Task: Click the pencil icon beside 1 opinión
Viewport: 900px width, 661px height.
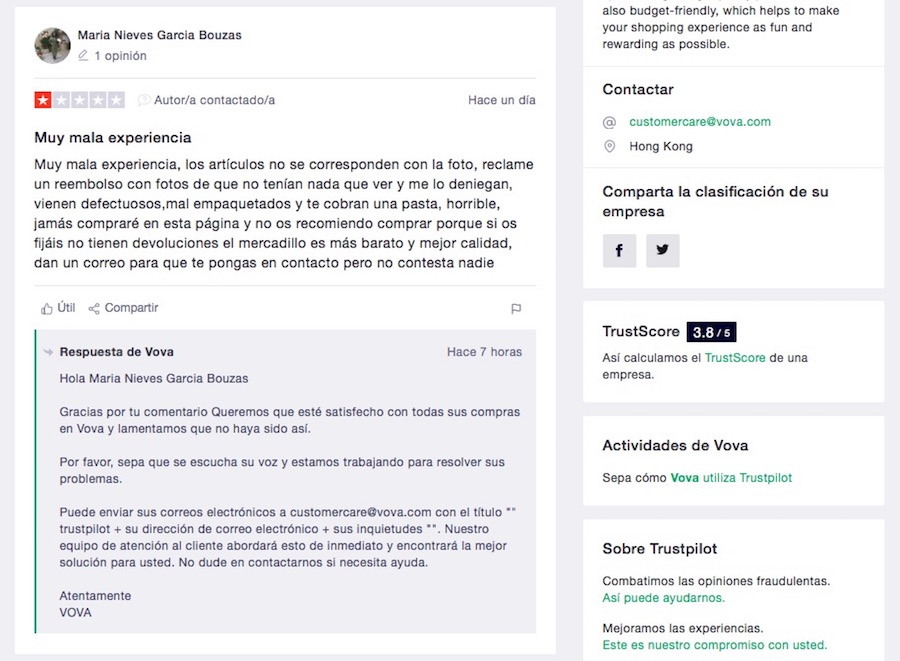Action: click(83, 56)
